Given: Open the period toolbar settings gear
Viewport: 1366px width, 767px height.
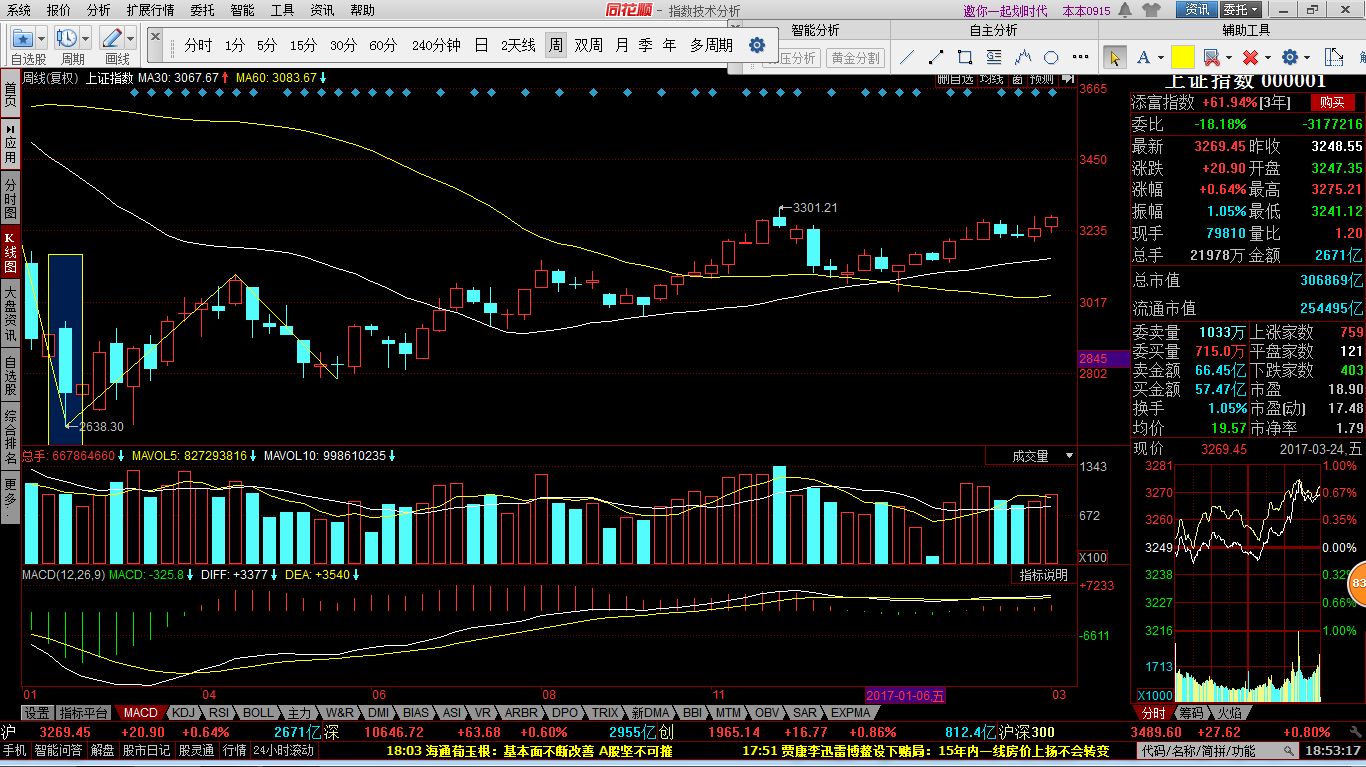Looking at the screenshot, I should coord(757,45).
